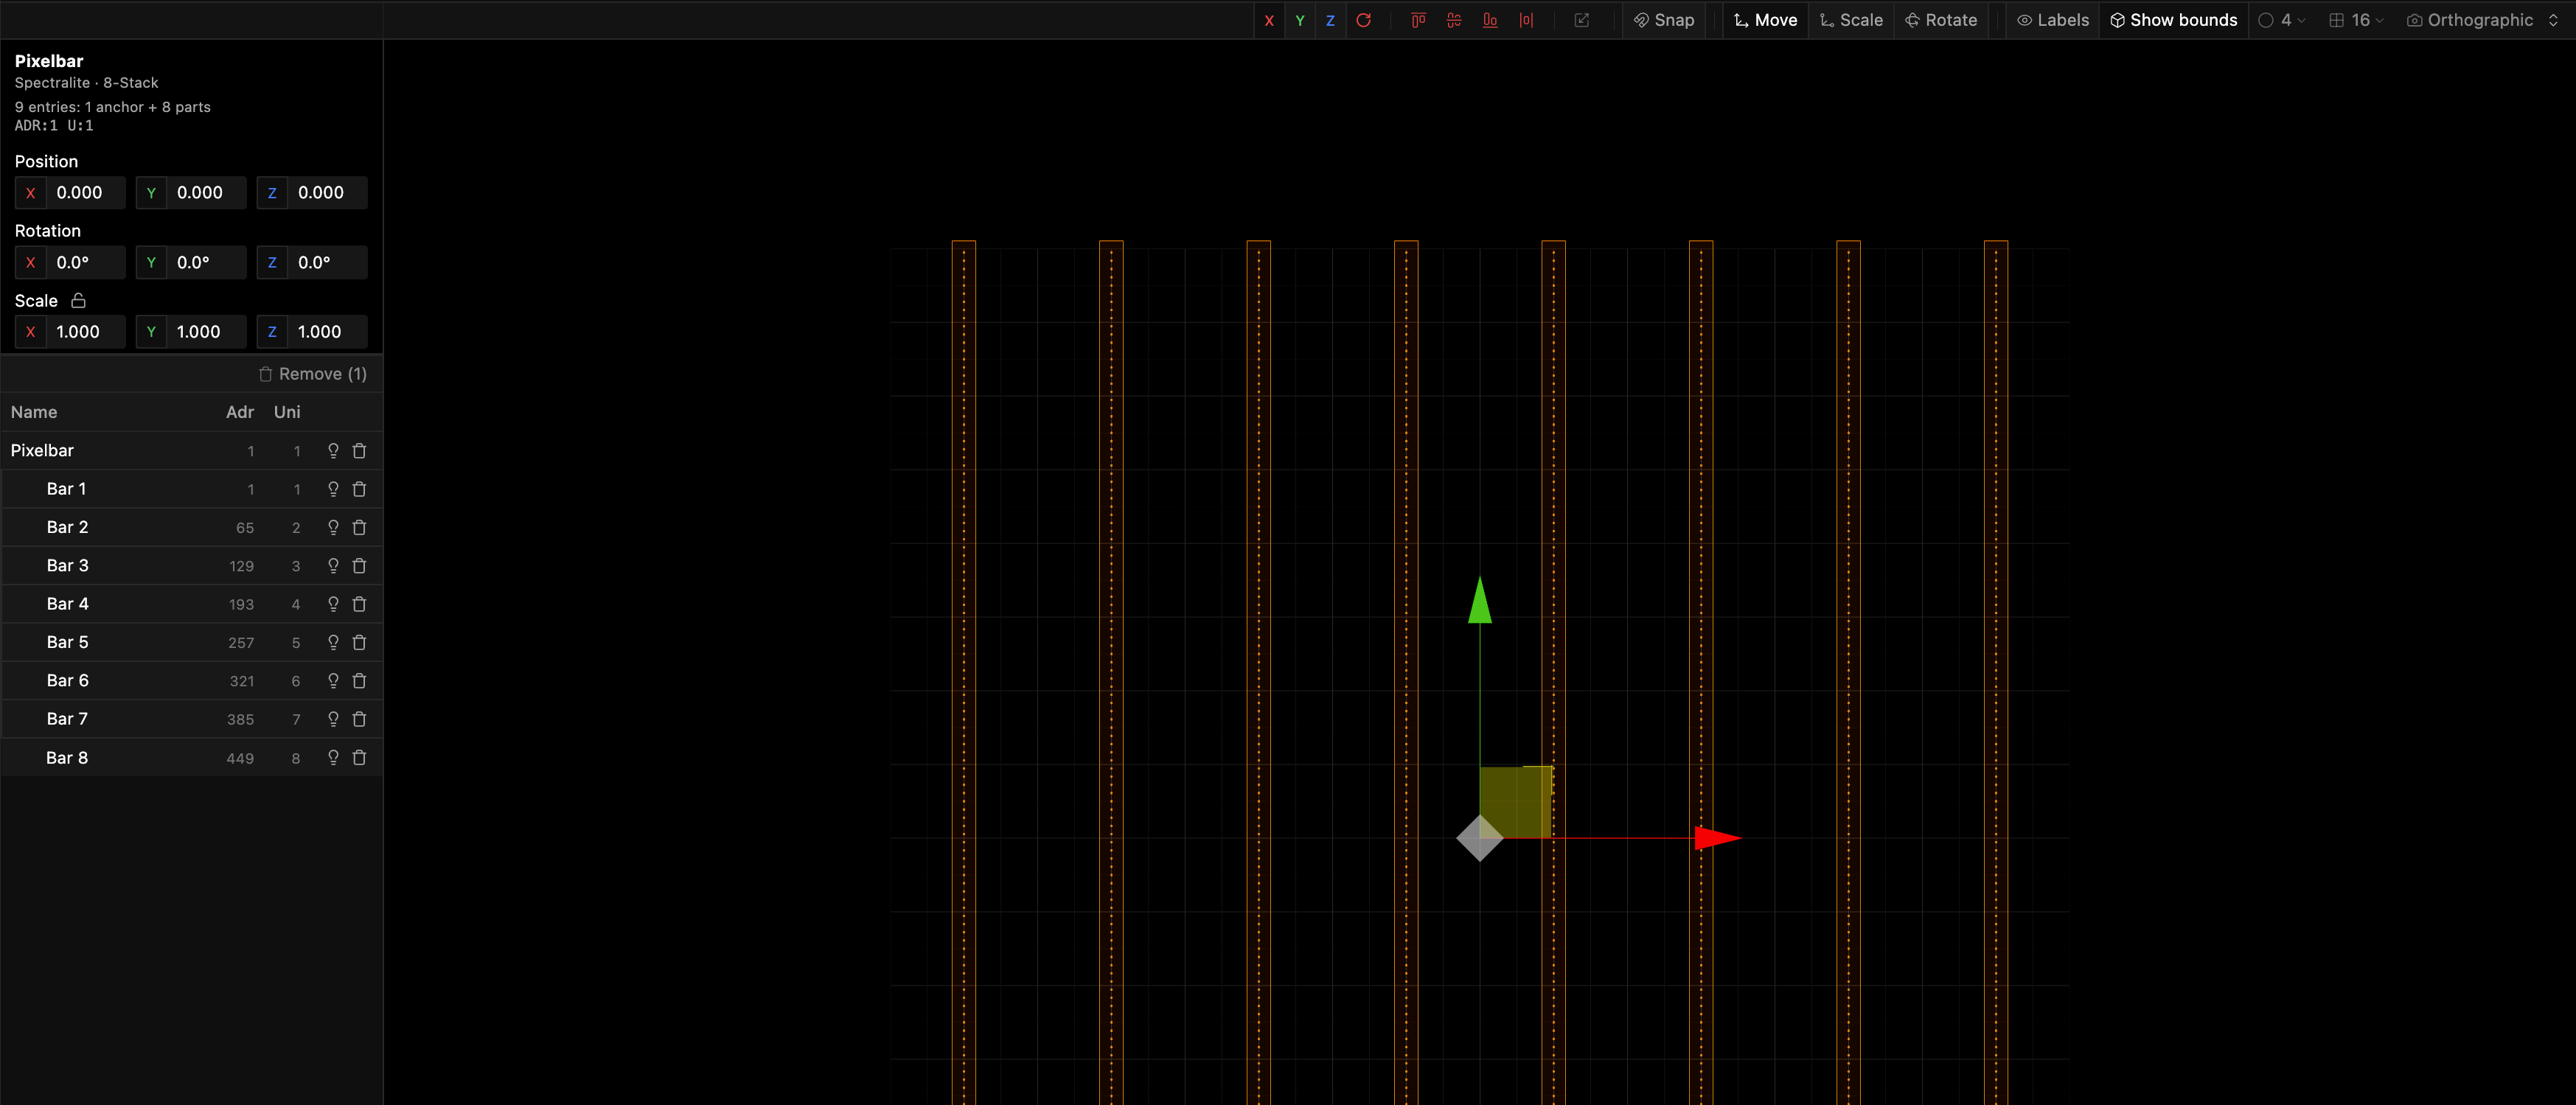Select the Z axis toolbar button
This screenshot has width=2576, height=1105.
pyautogui.click(x=1330, y=20)
